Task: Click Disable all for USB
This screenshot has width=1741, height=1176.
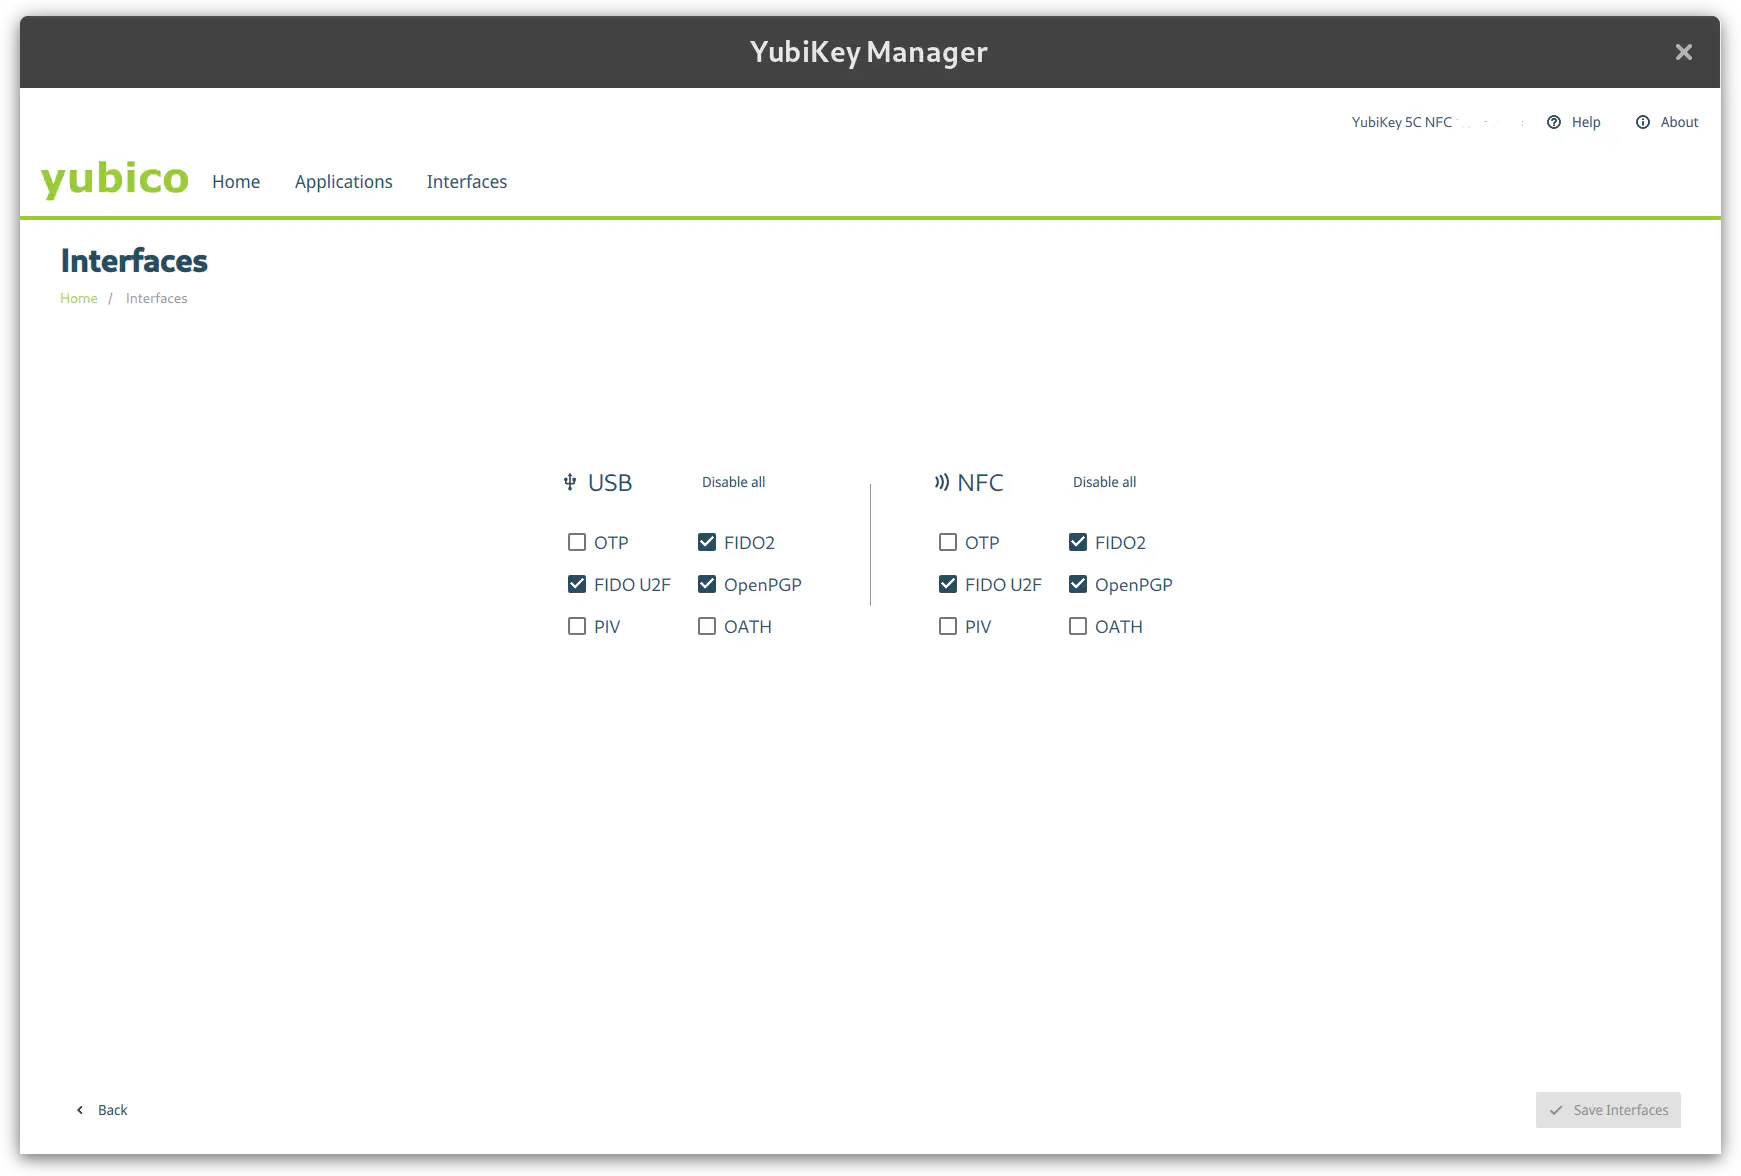Action: click(733, 482)
